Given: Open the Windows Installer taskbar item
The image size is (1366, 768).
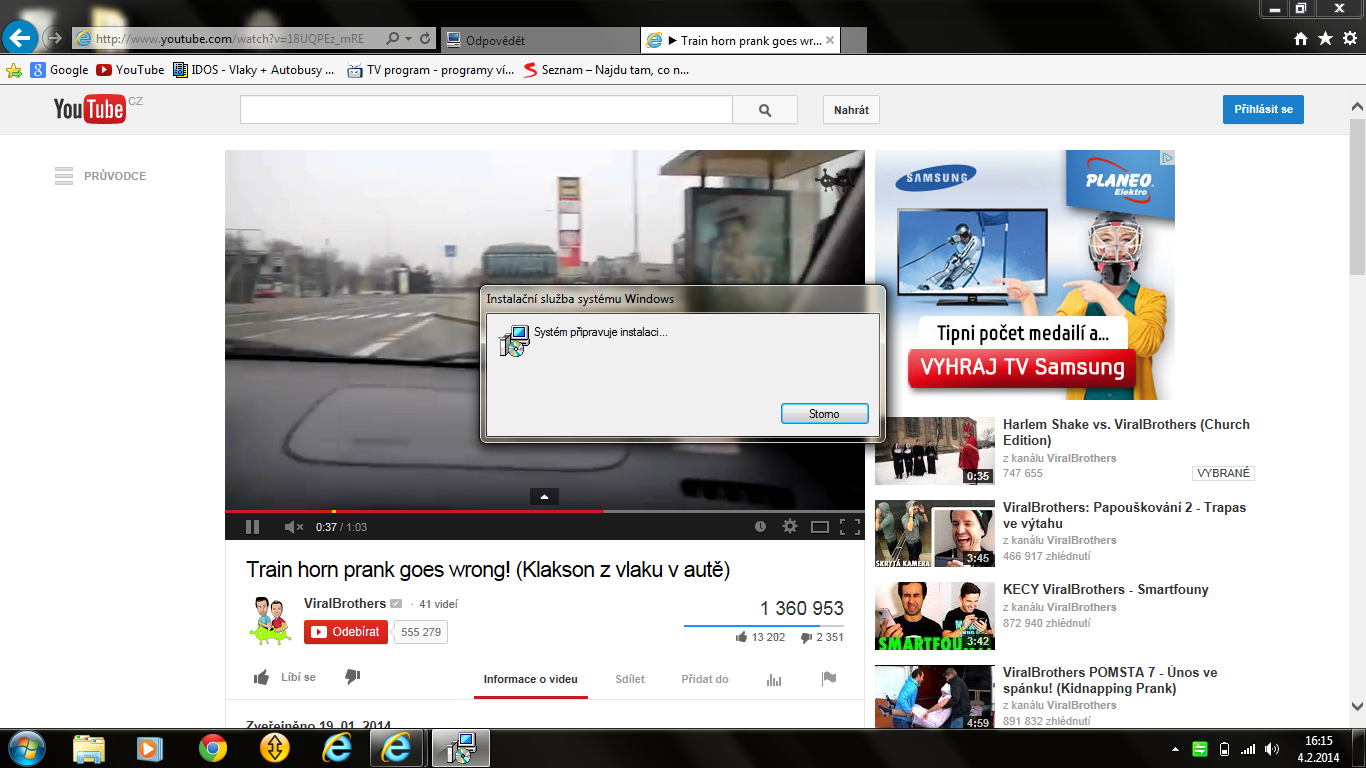Looking at the screenshot, I should pyautogui.click(x=459, y=748).
